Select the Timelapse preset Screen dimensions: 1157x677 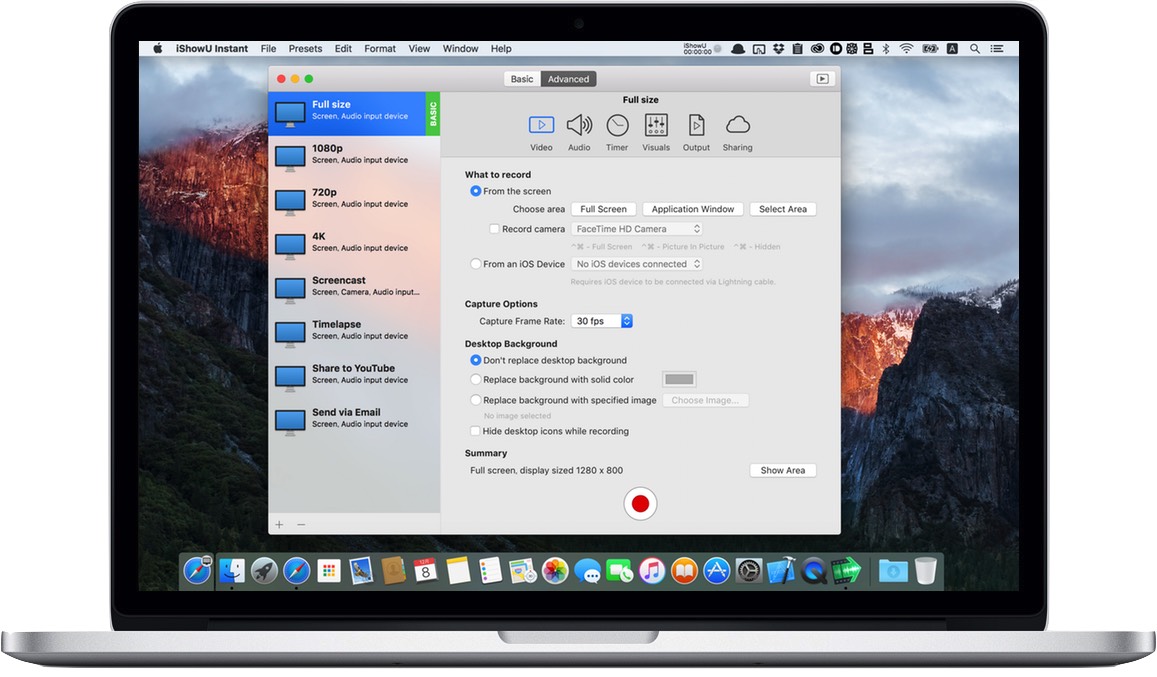354,333
